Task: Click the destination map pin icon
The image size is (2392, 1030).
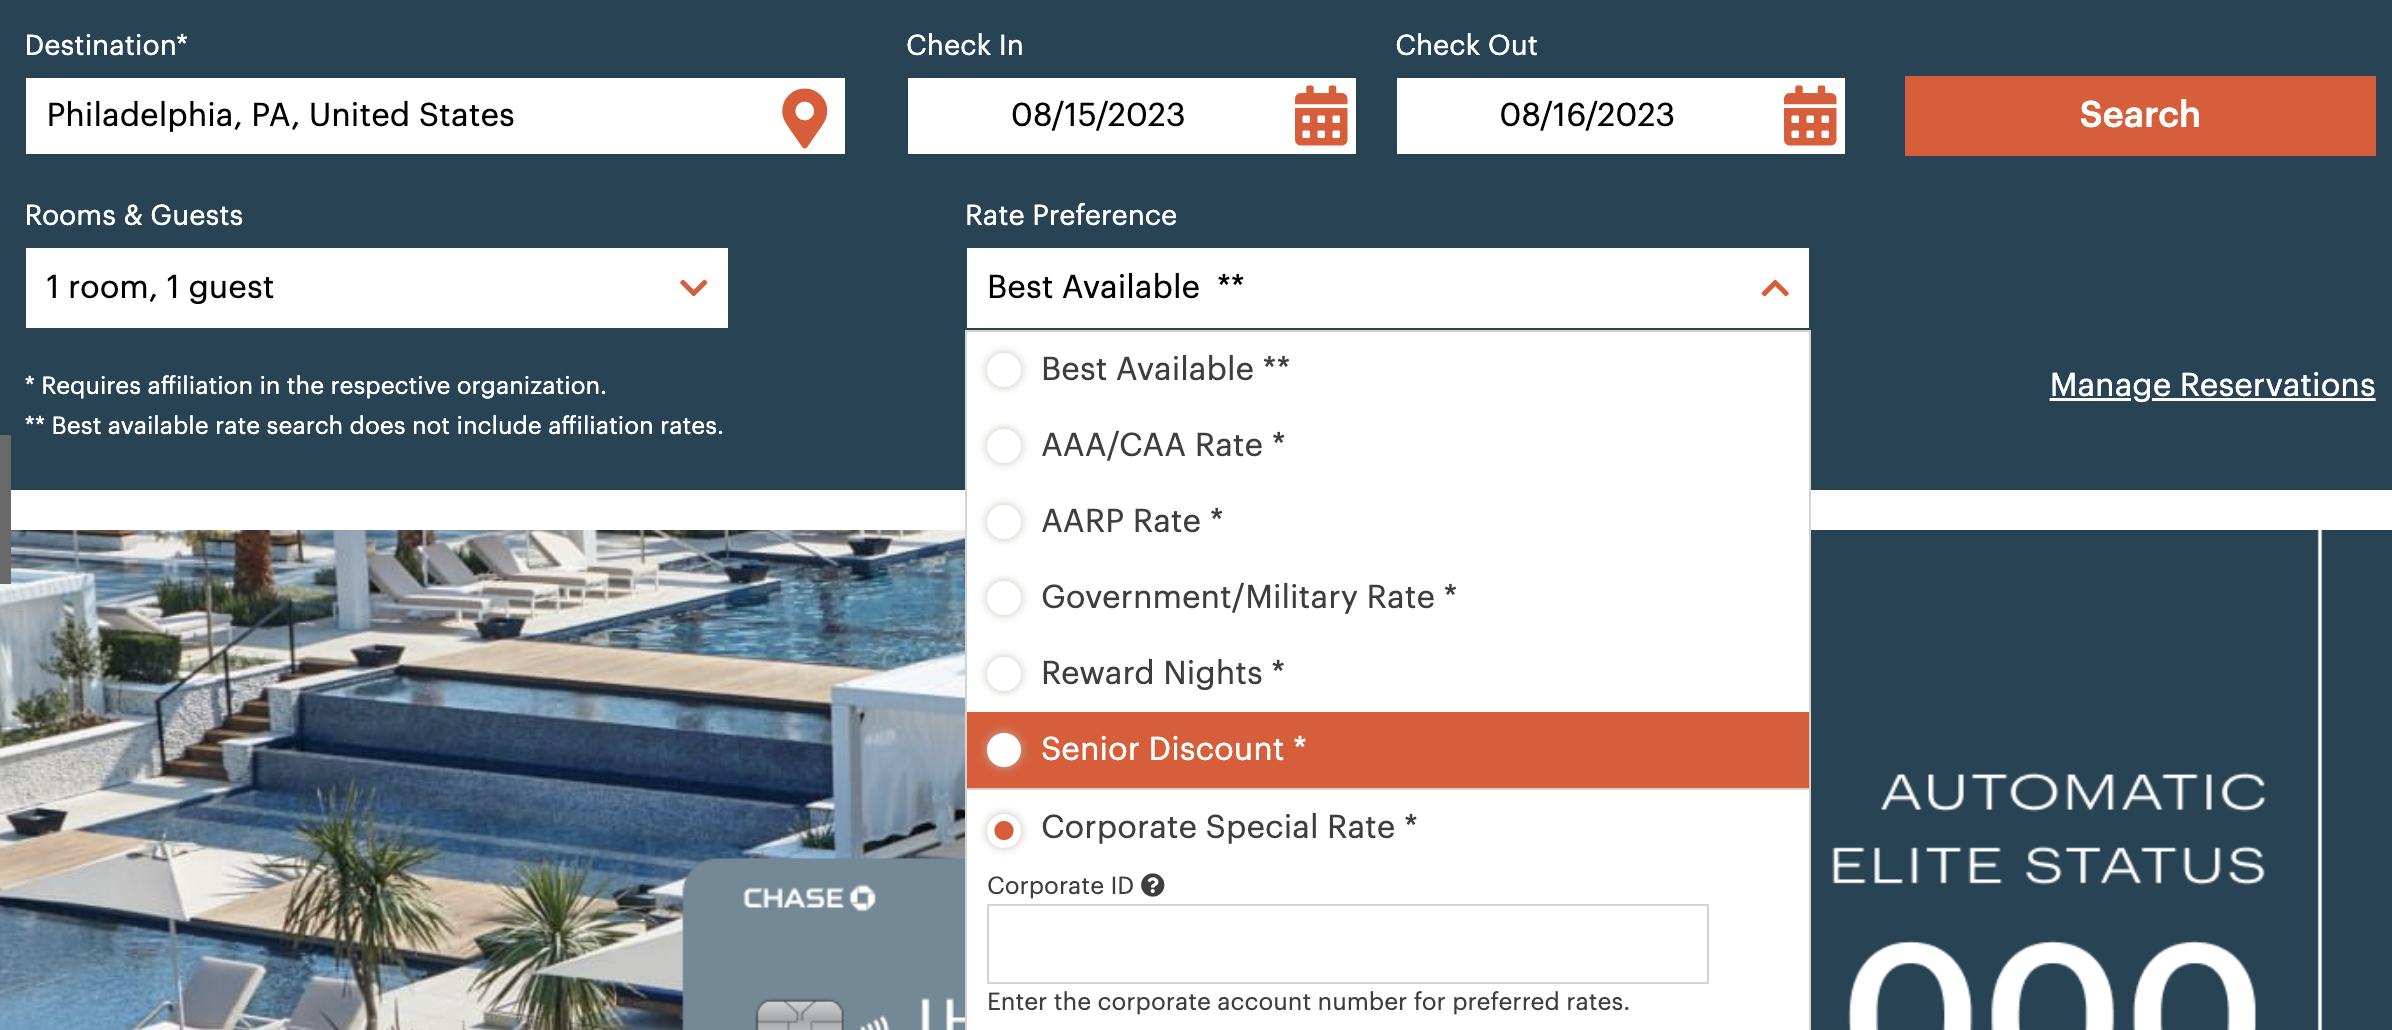Action: coord(804,117)
